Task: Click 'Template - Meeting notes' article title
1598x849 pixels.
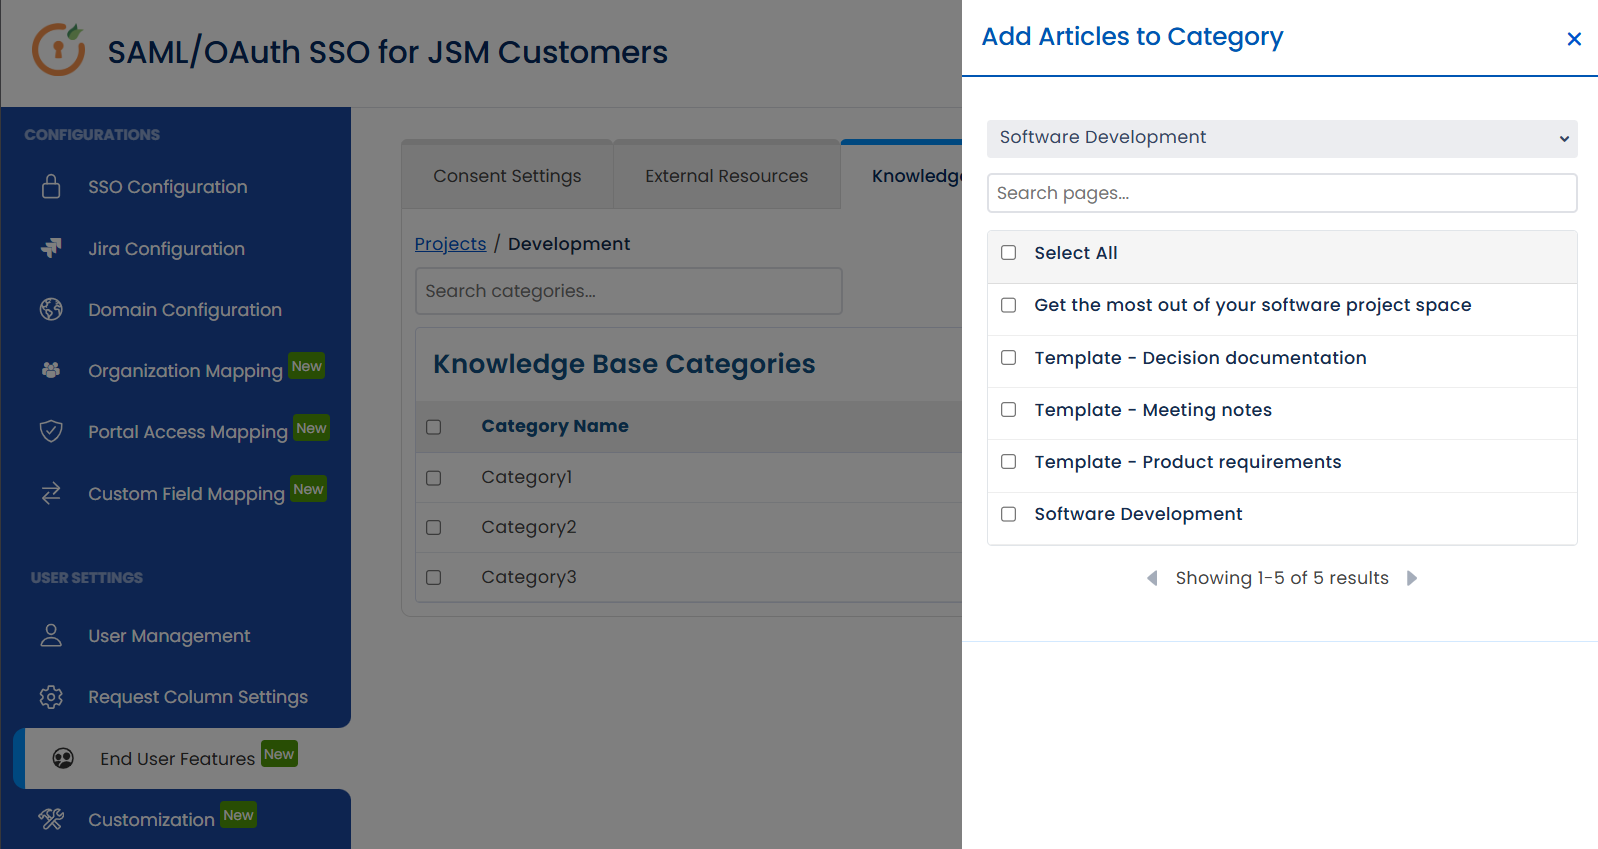Action: point(1153,410)
